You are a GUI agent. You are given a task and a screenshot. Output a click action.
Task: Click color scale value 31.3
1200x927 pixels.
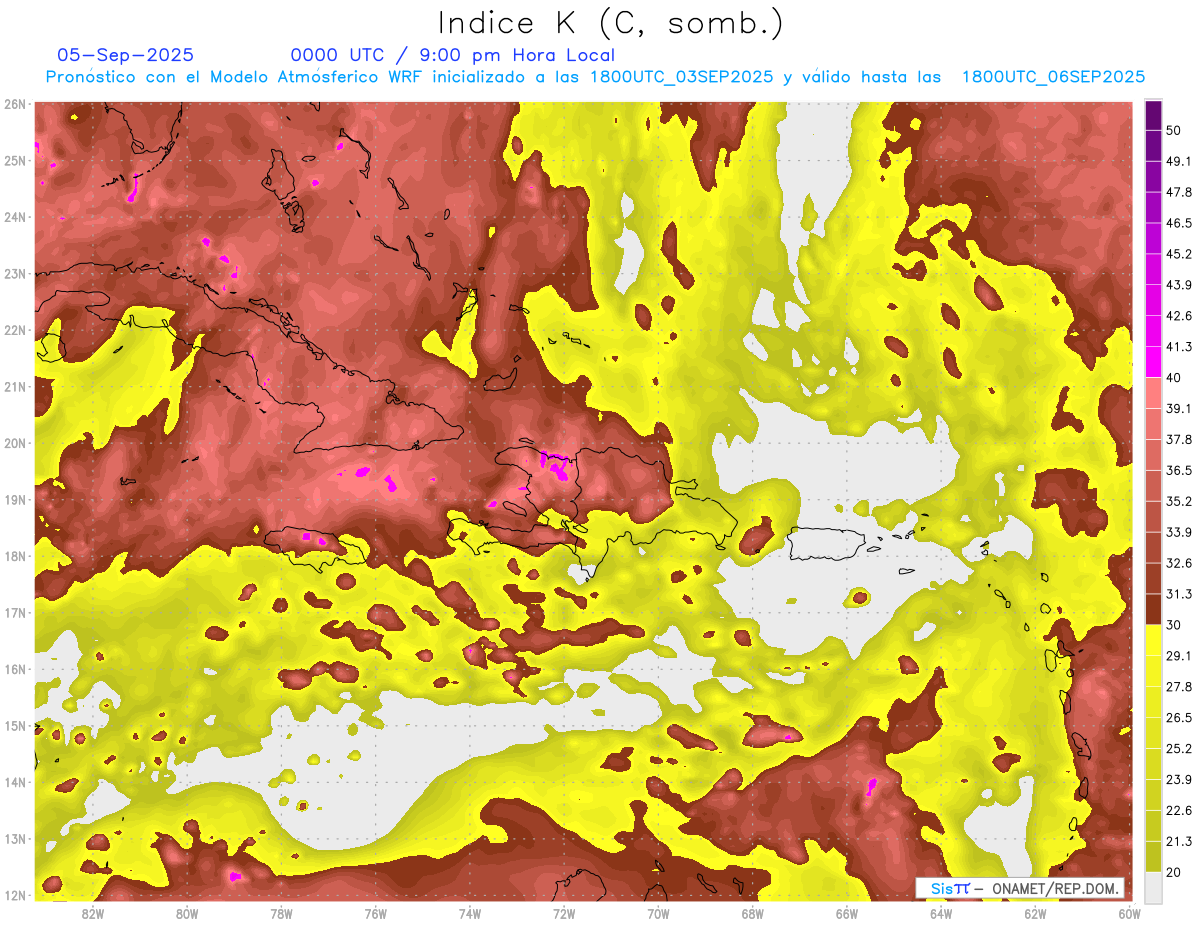(1178, 594)
